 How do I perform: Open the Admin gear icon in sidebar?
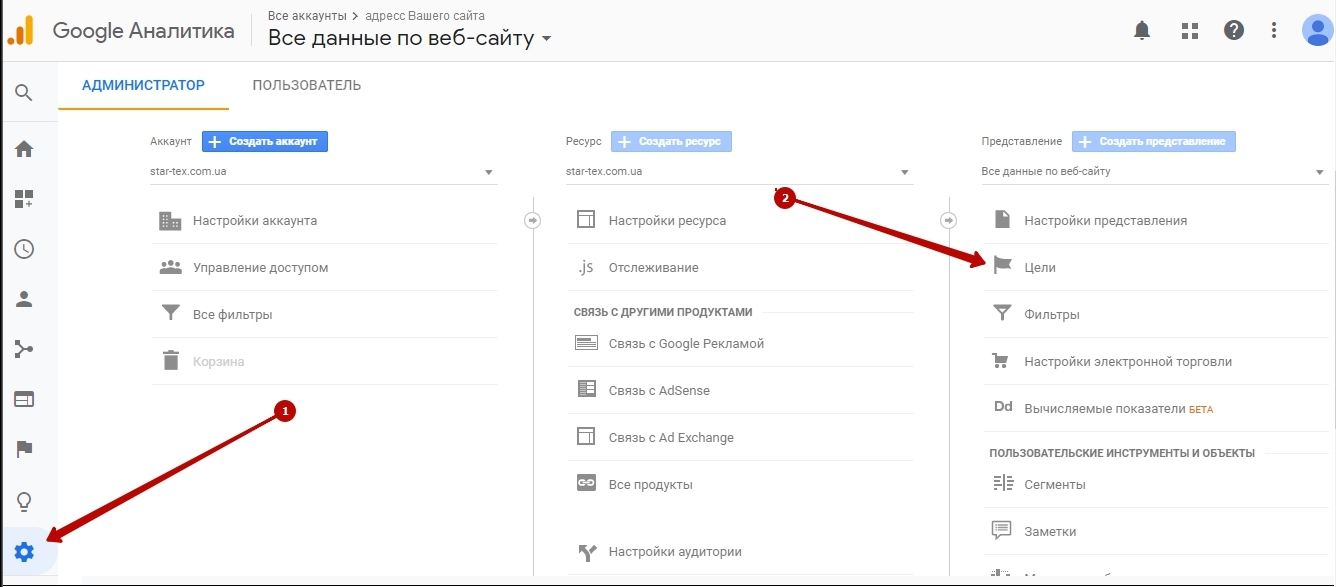click(x=24, y=552)
